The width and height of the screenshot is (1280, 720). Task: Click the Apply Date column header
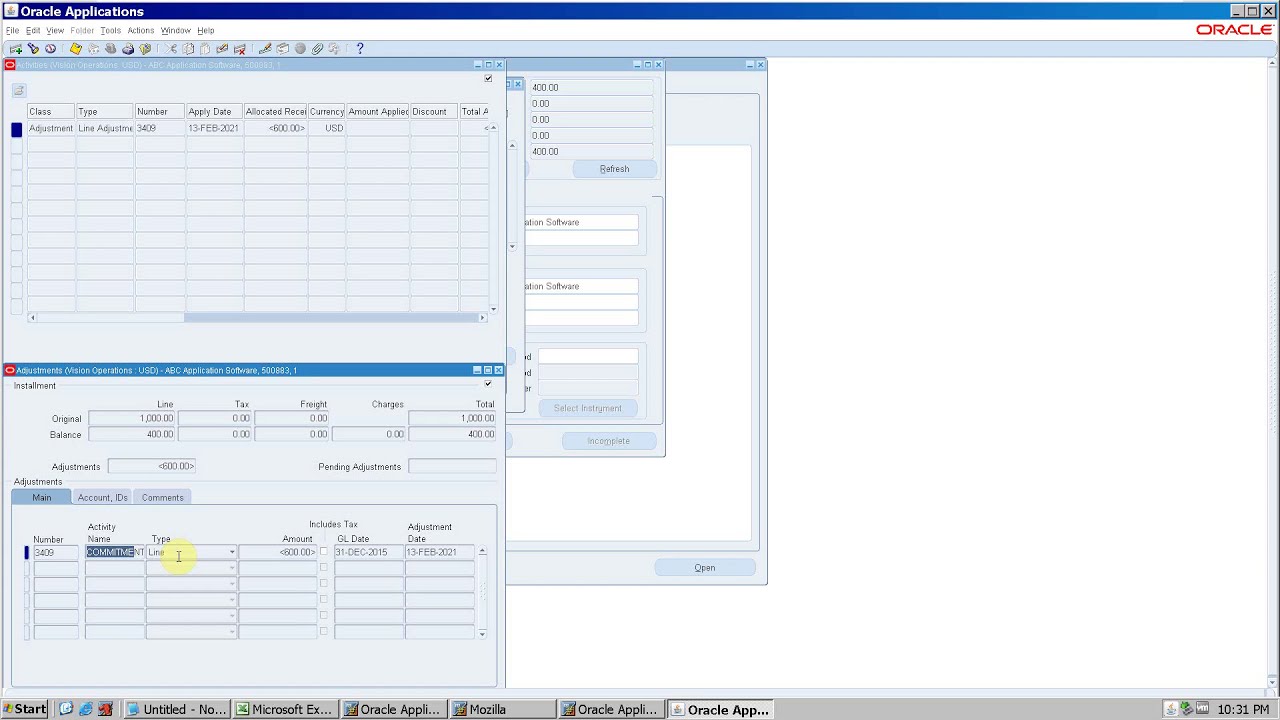pos(215,111)
